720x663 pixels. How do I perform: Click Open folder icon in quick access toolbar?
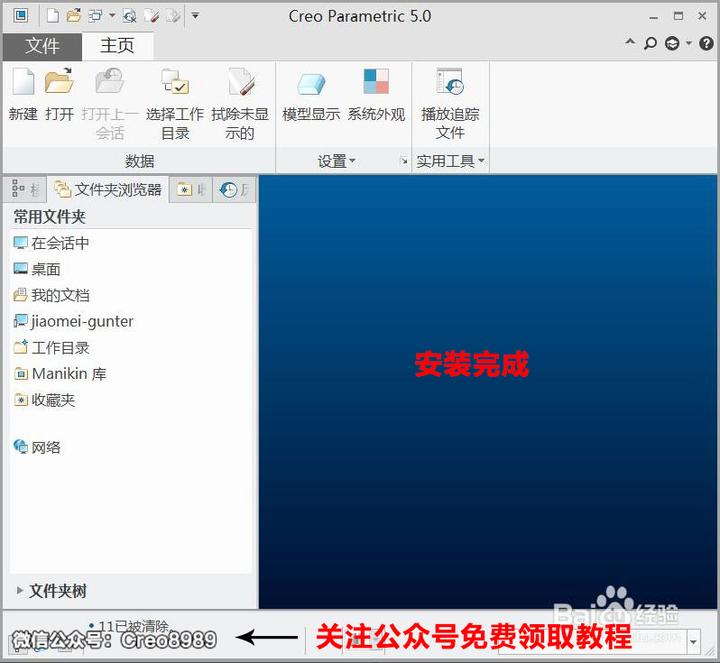73,16
